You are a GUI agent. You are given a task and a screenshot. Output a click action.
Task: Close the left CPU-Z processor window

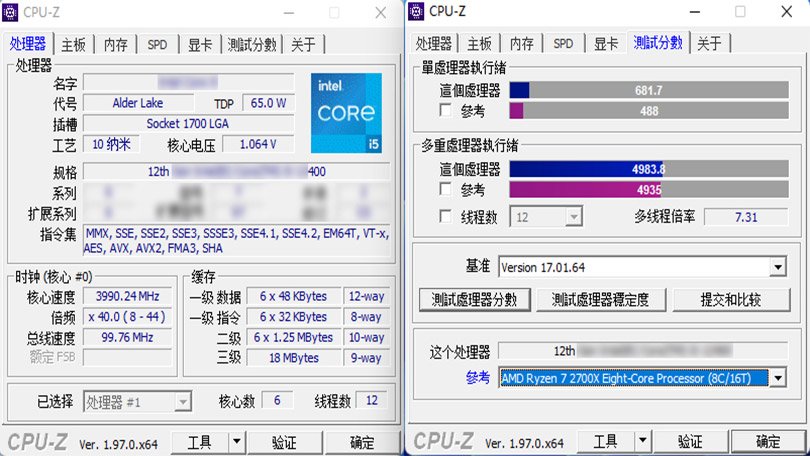pos(381,12)
